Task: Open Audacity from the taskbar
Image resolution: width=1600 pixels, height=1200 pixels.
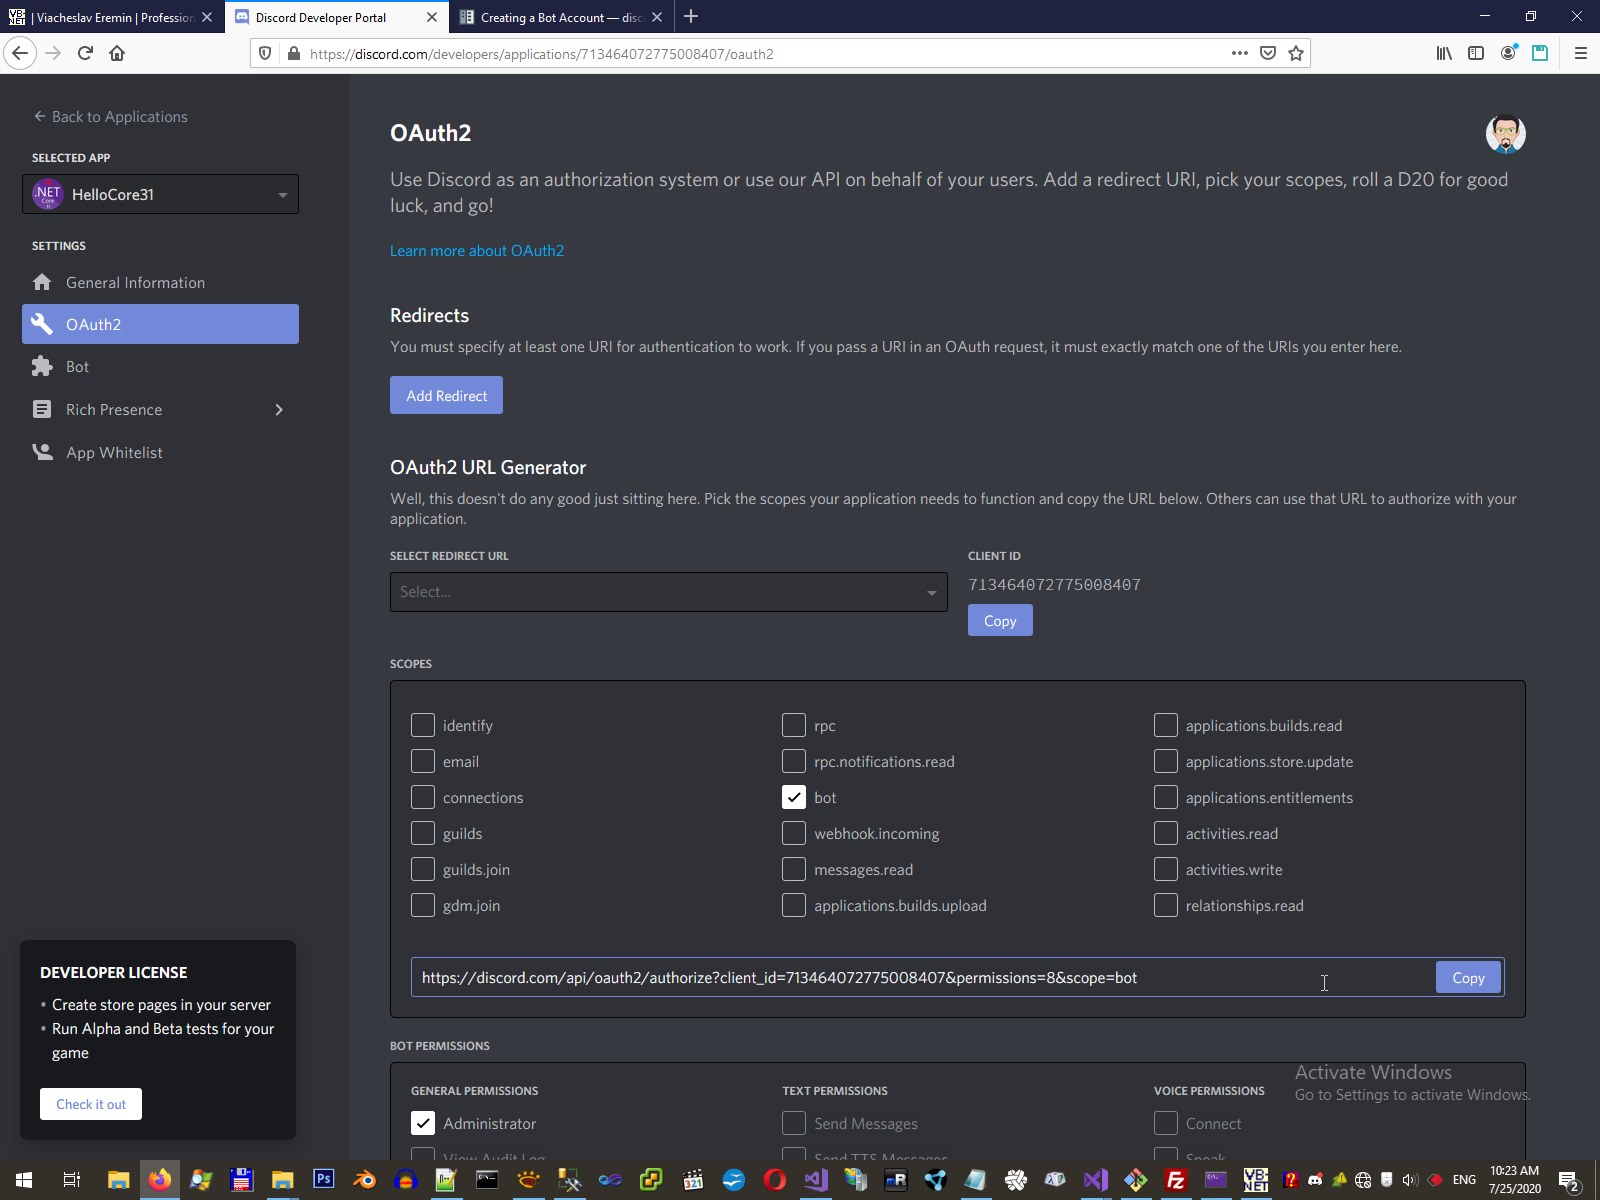Action: pyautogui.click(x=405, y=1180)
